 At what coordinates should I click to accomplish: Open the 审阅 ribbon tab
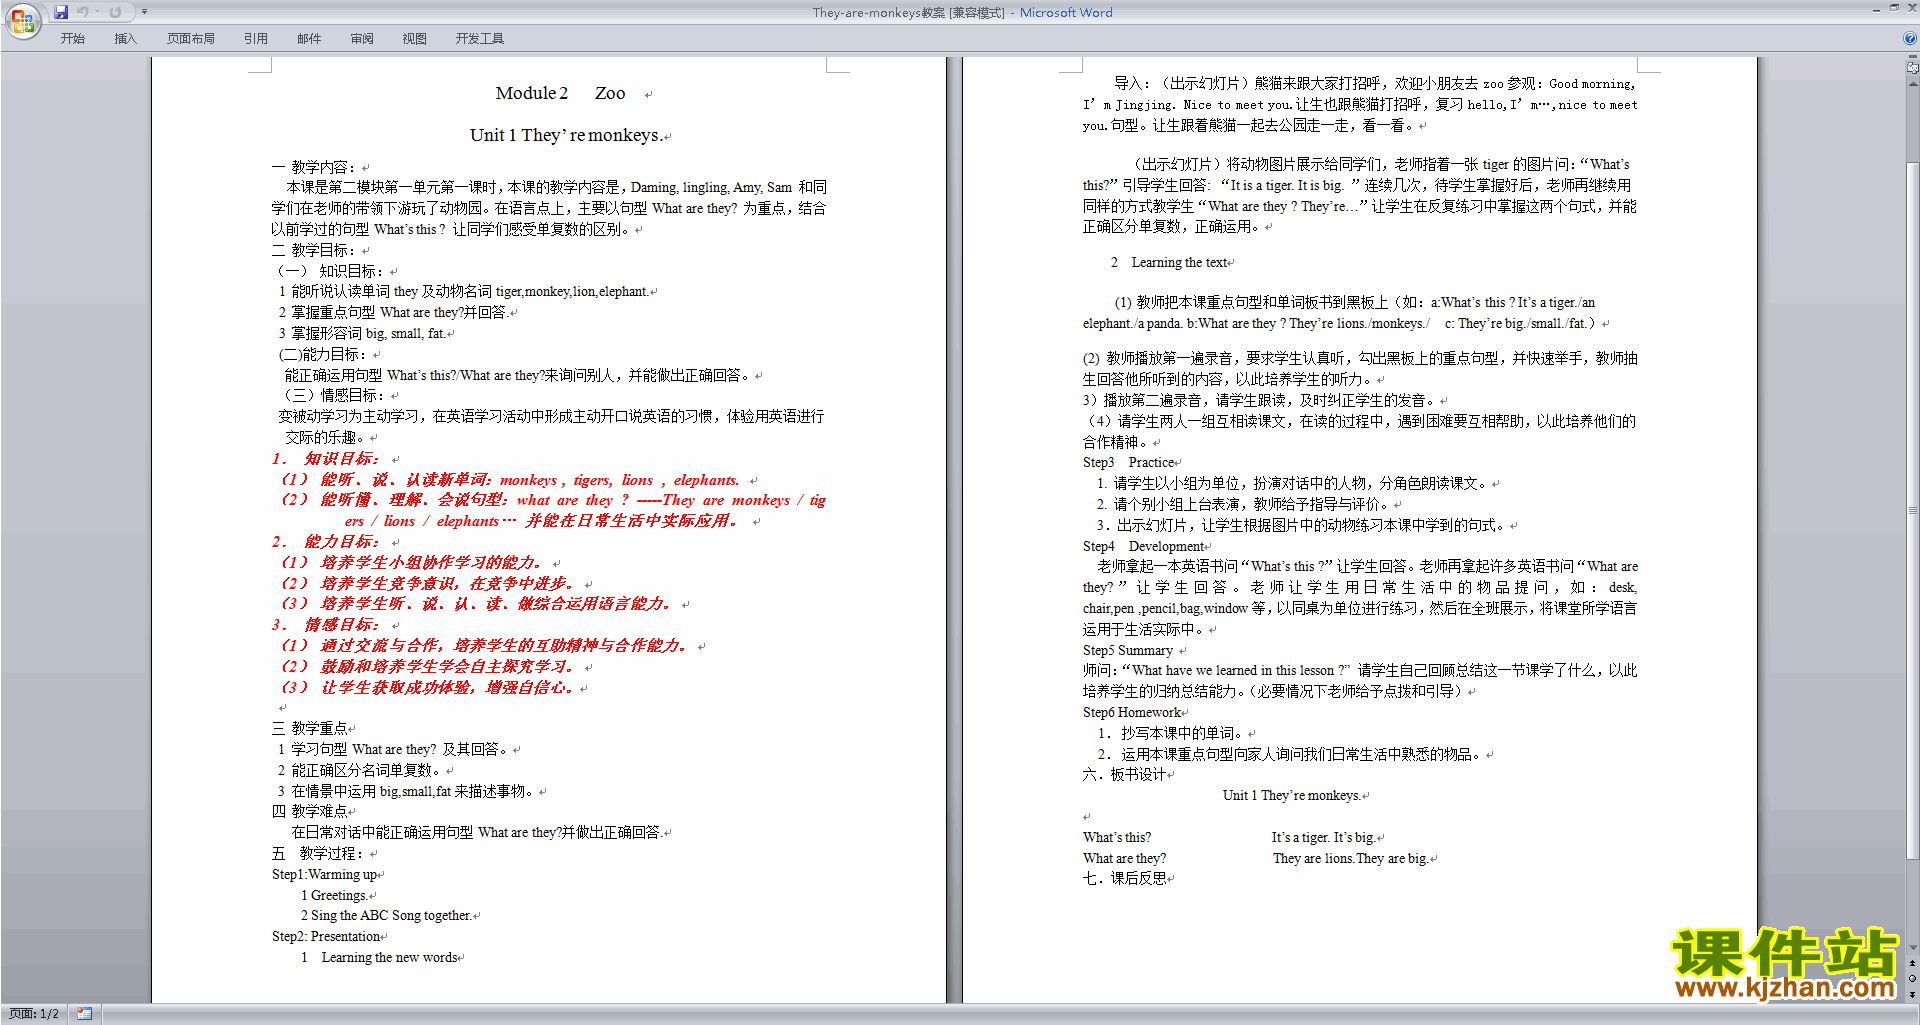[362, 38]
